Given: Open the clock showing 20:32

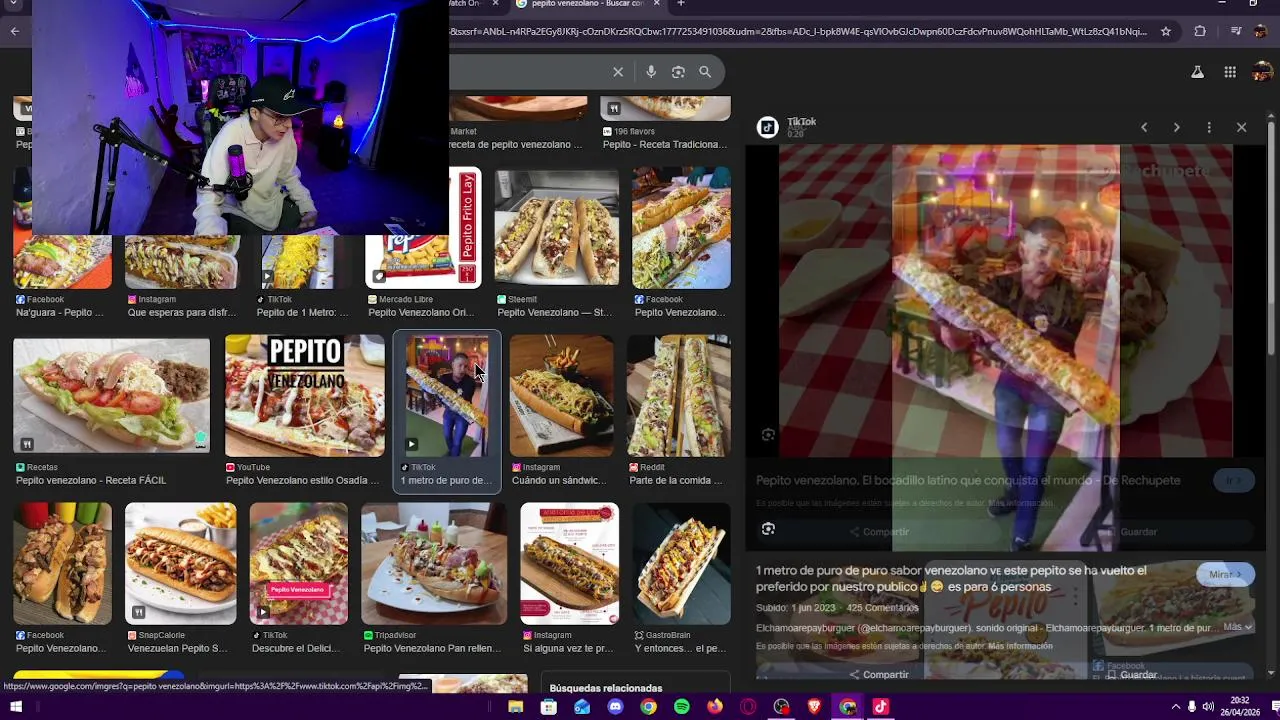Looking at the screenshot, I should point(1240,706).
